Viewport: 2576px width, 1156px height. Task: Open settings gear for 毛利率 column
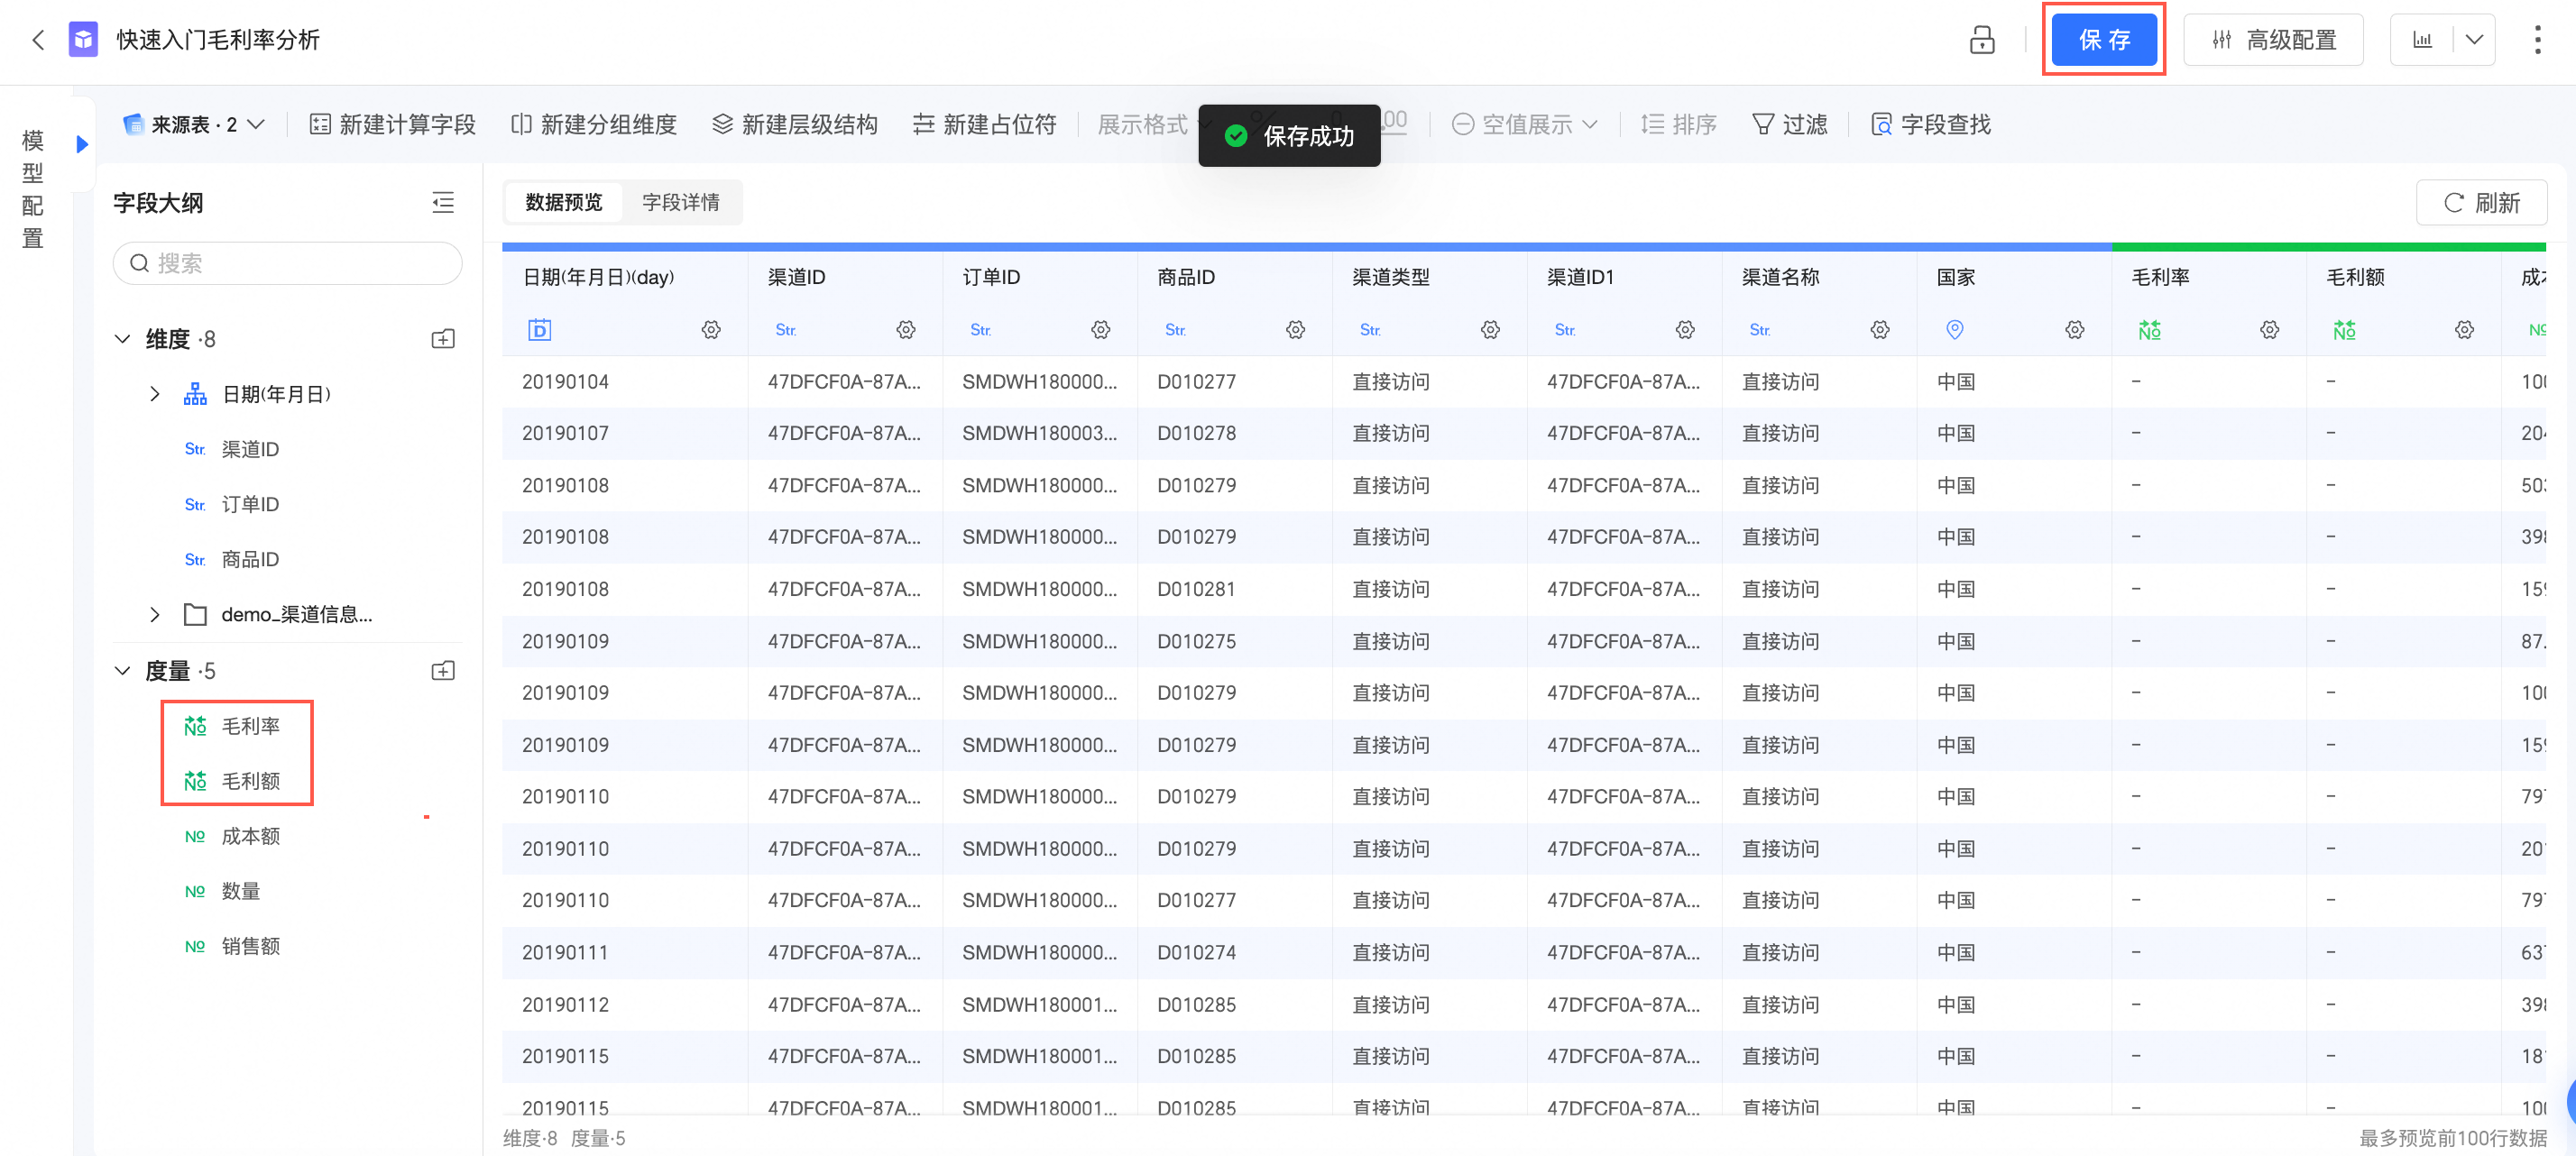pyautogui.click(x=2269, y=330)
